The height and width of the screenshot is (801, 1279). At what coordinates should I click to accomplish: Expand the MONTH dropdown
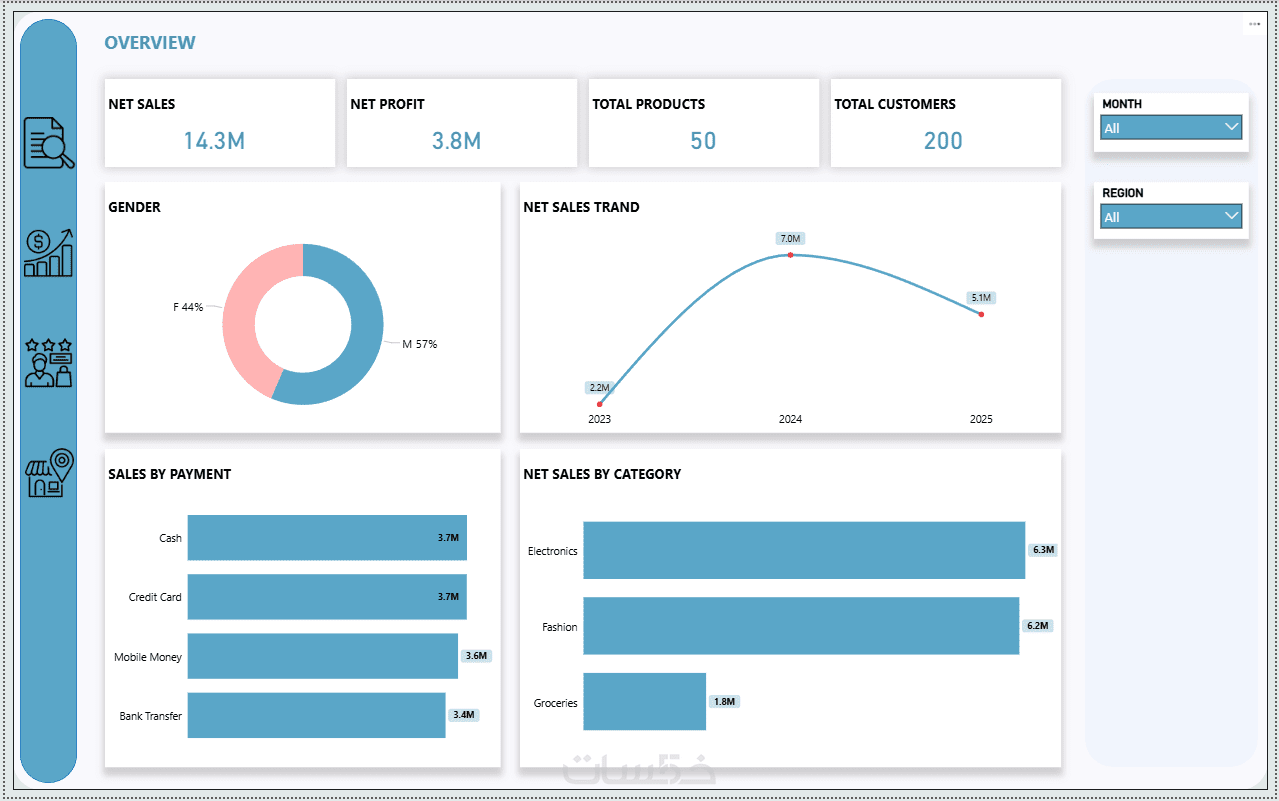coord(1171,128)
